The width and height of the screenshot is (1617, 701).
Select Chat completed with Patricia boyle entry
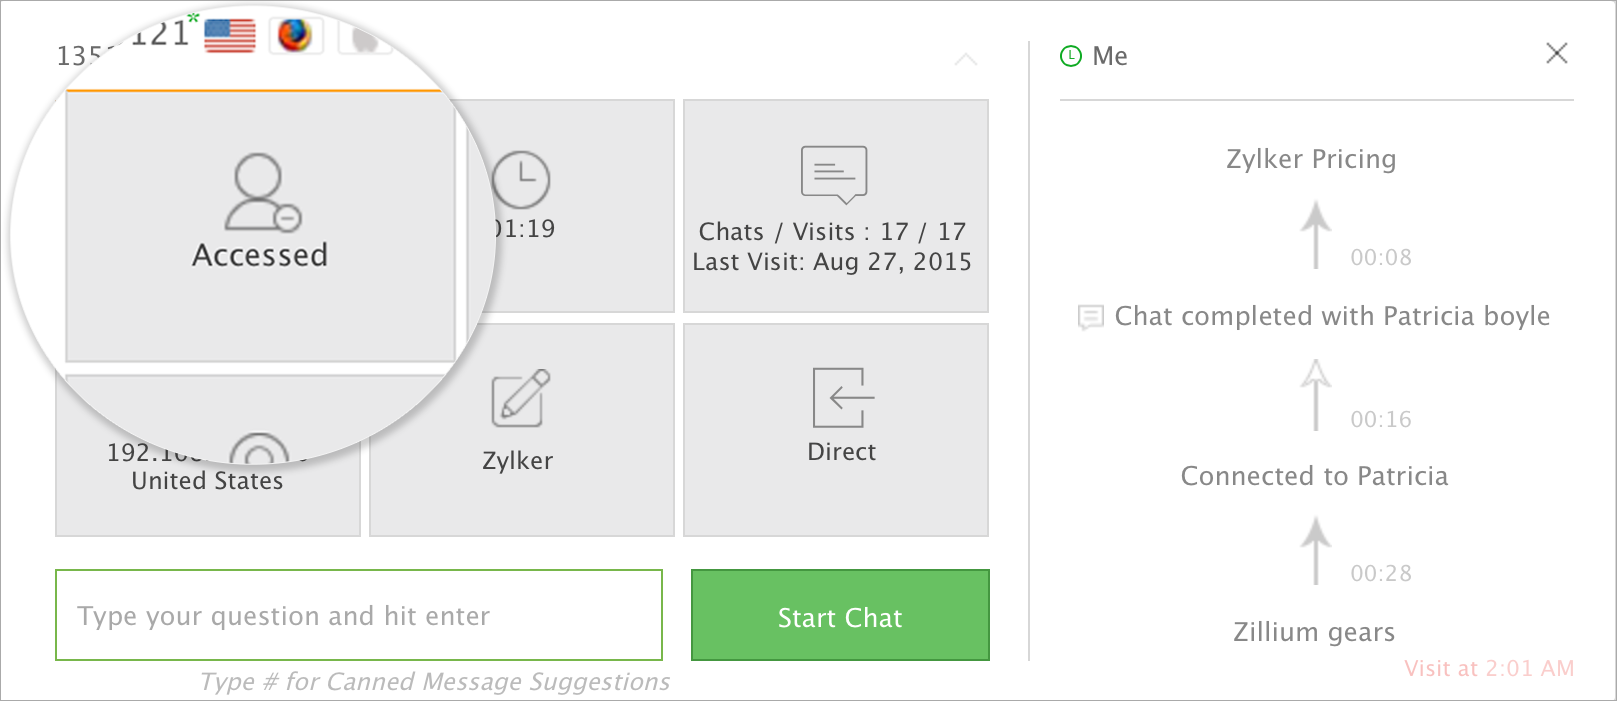[1331, 317]
